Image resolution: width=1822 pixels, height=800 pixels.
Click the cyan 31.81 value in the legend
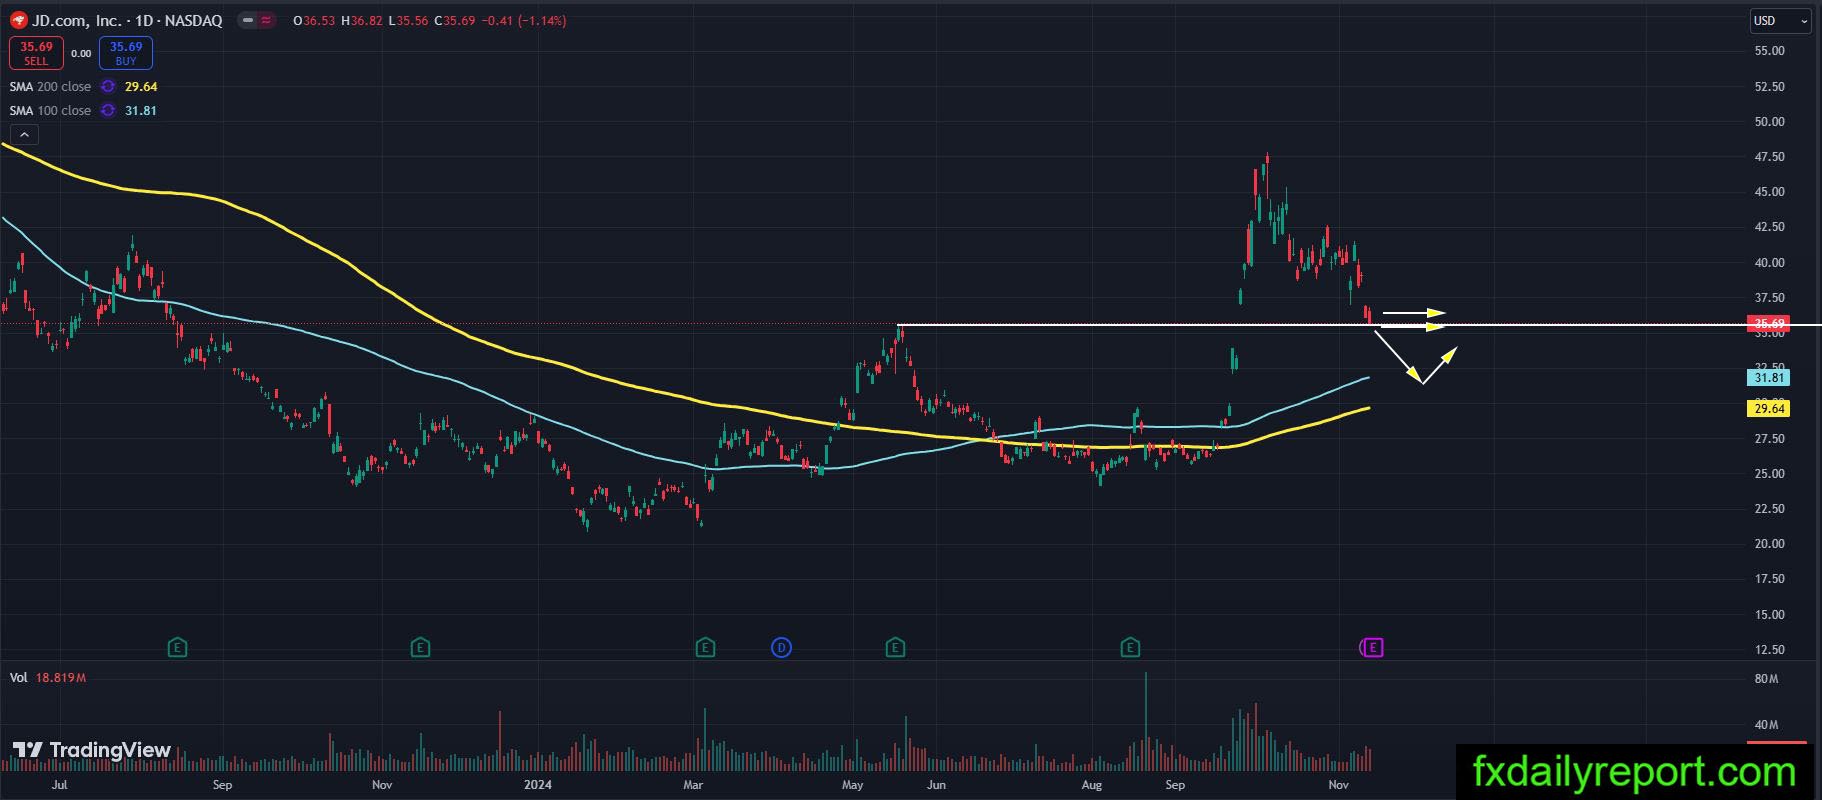click(x=141, y=111)
